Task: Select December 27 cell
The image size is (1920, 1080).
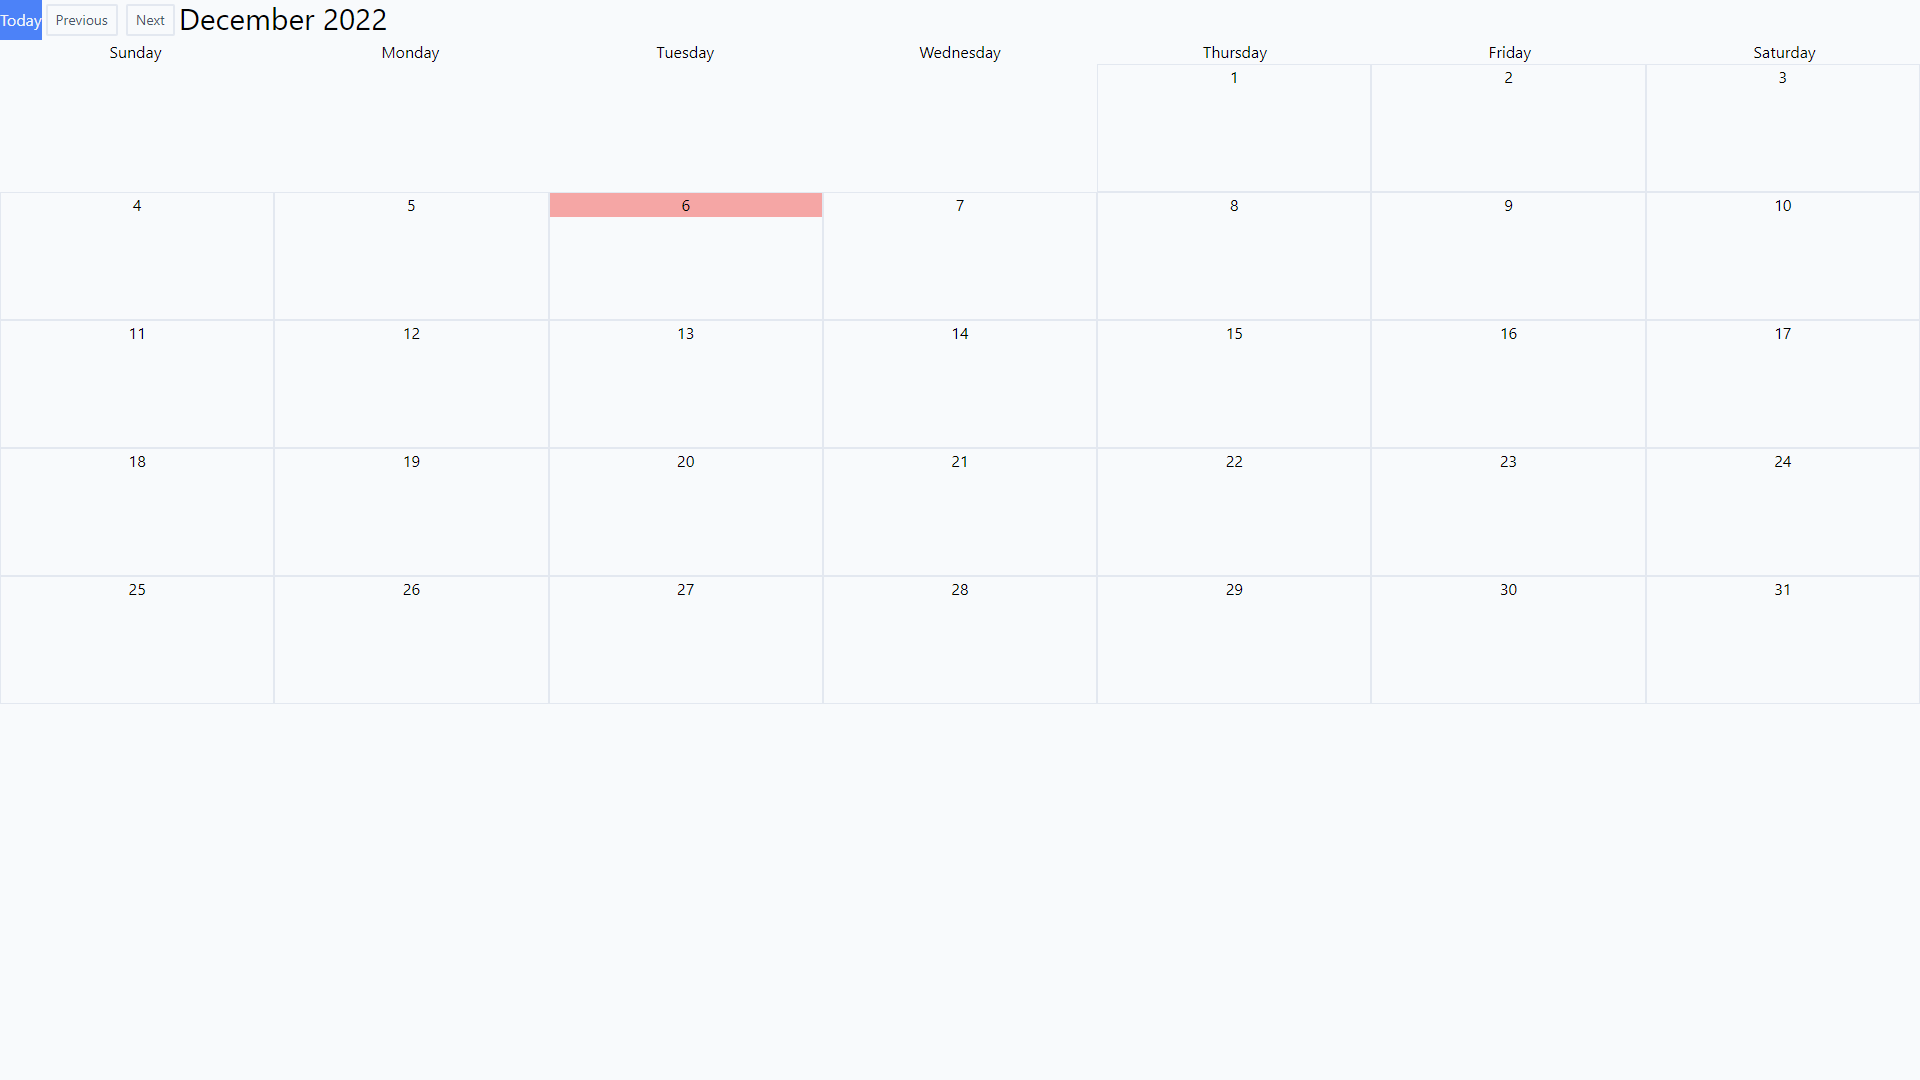Action: (685, 639)
